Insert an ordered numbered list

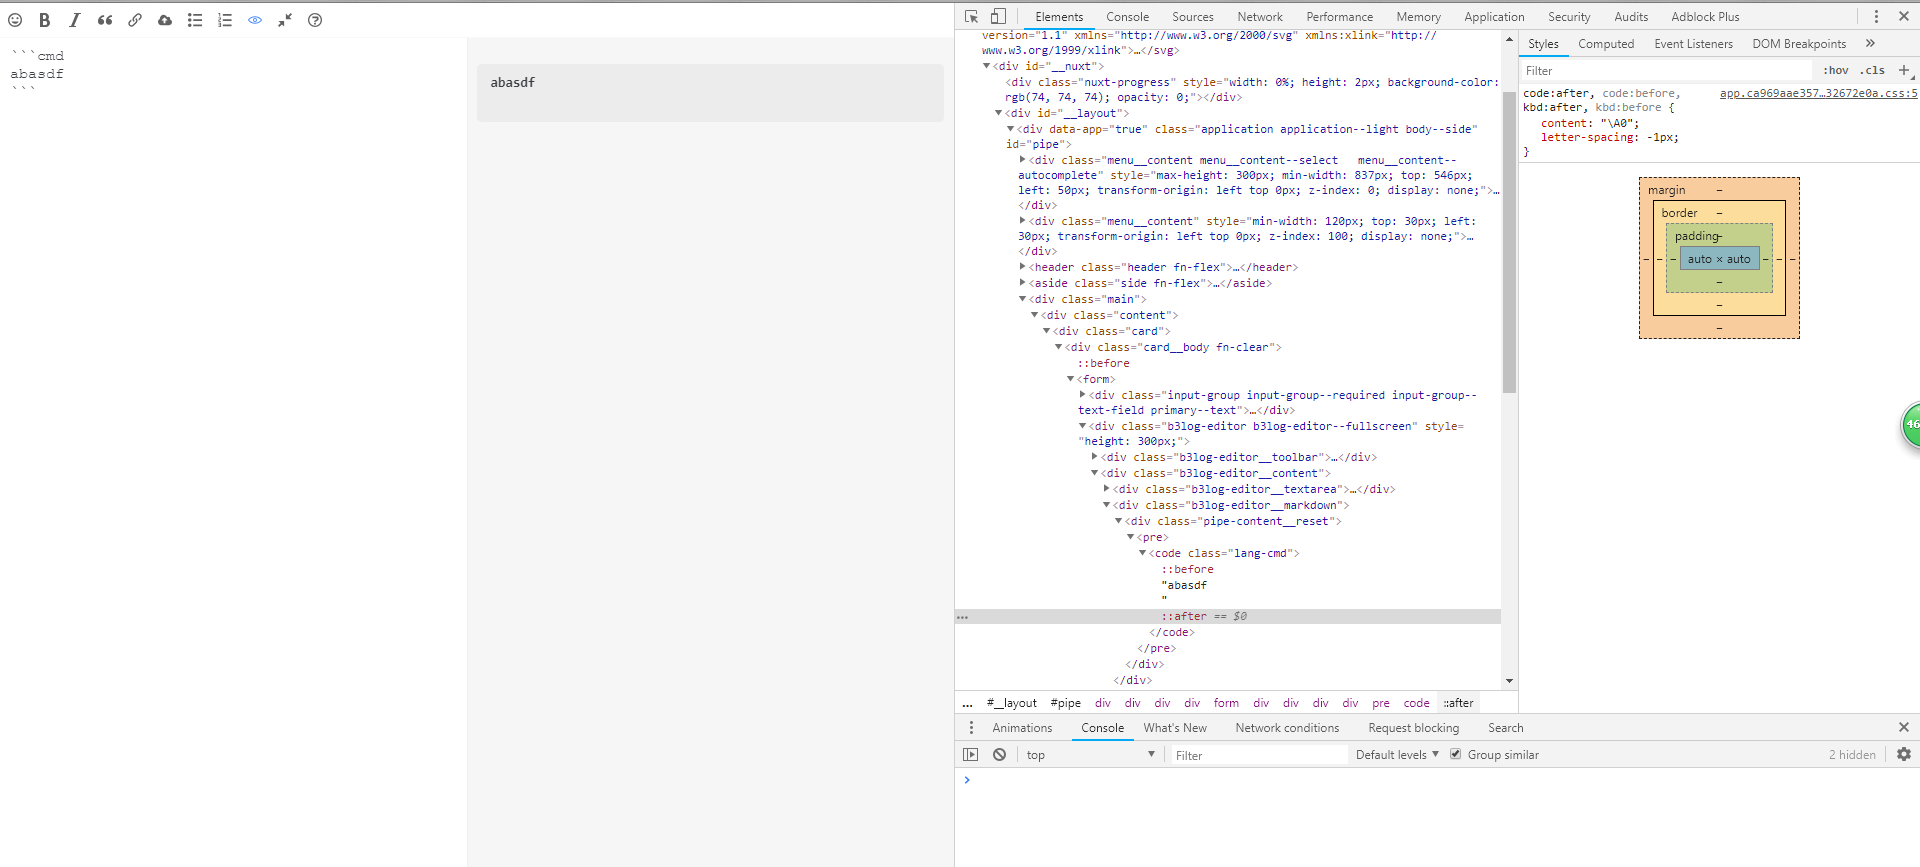point(225,20)
